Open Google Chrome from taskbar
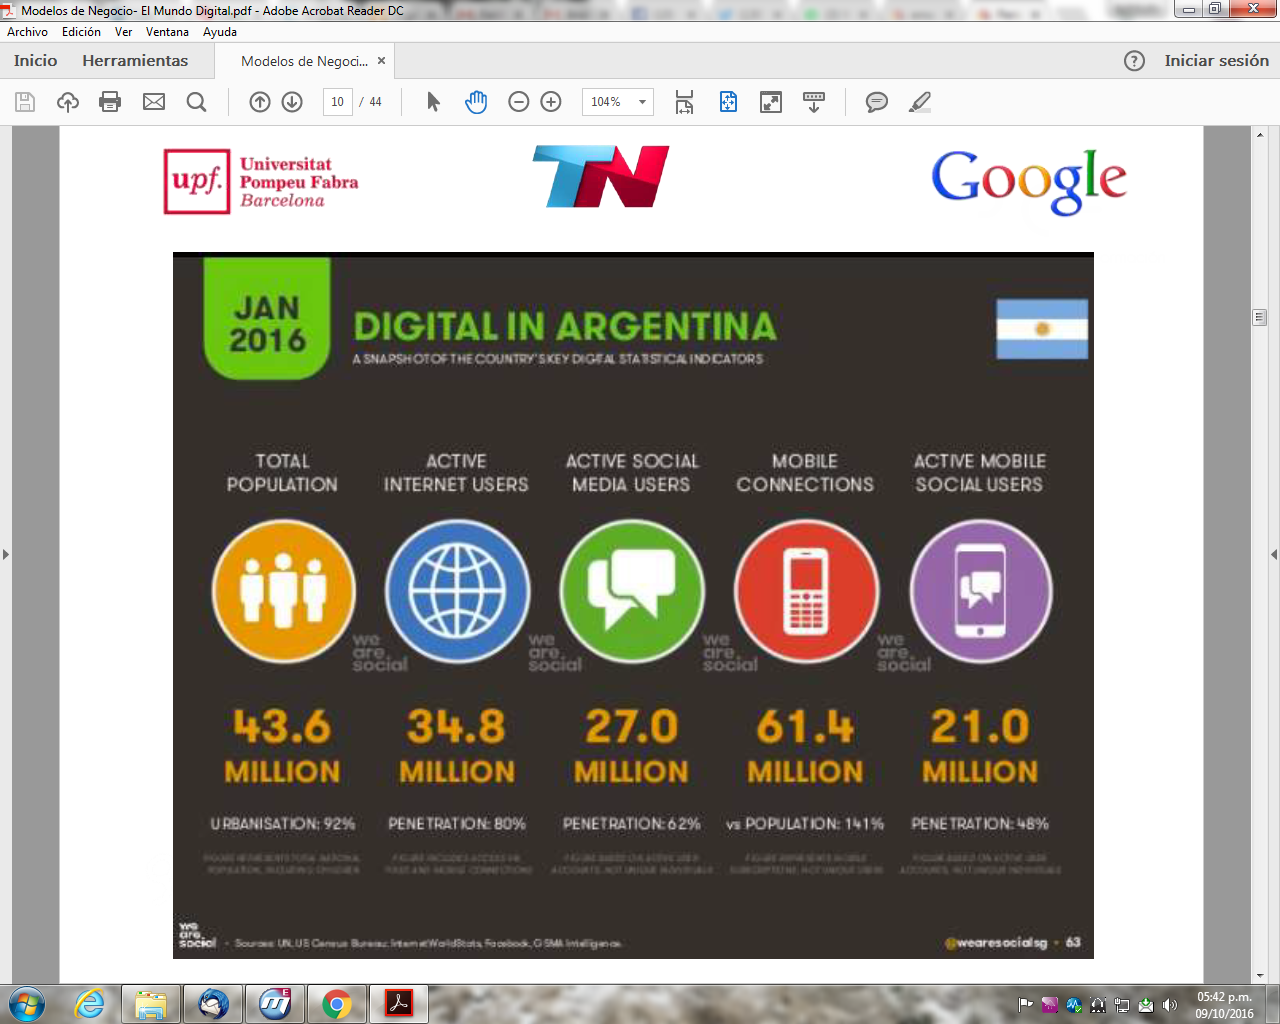 coord(337,1004)
